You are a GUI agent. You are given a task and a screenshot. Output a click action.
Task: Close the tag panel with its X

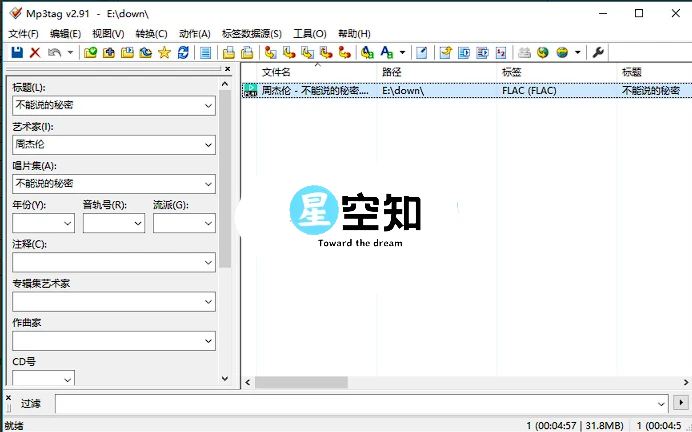pyautogui.click(x=227, y=69)
